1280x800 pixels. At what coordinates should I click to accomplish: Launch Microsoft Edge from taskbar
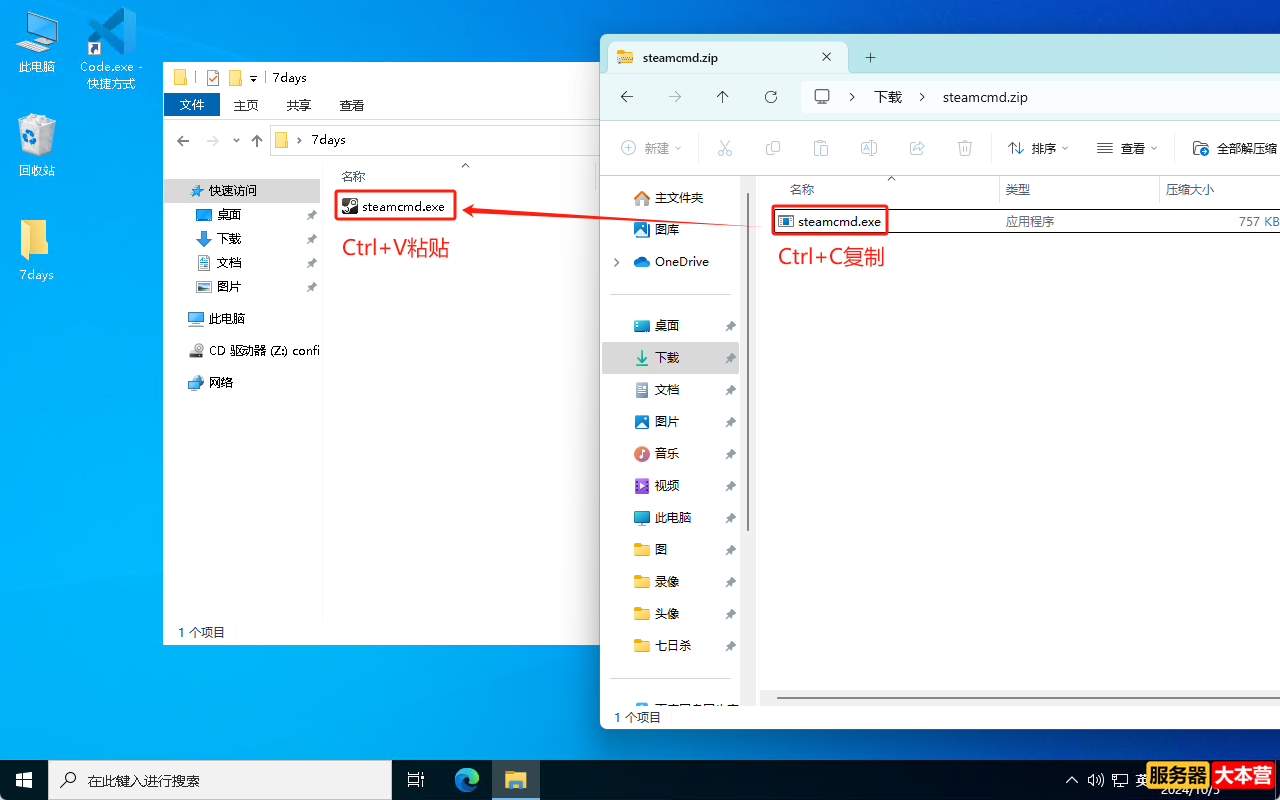click(x=467, y=780)
